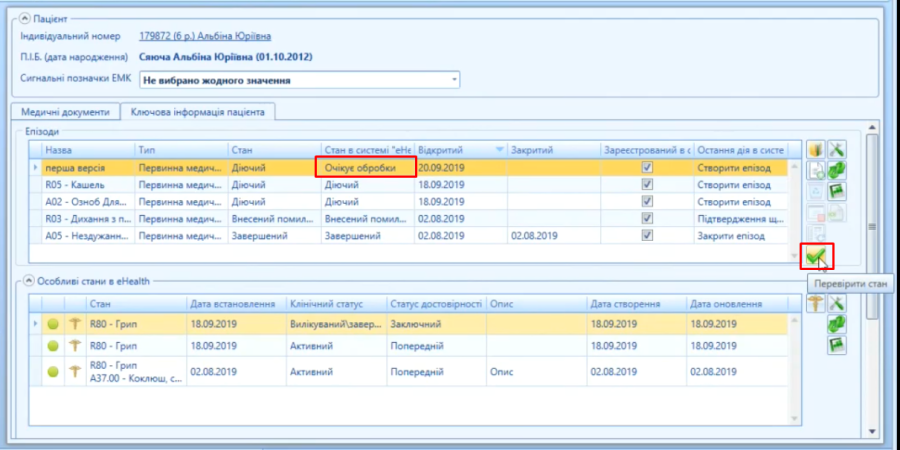Sort by Назва column header
Image resolution: width=900 pixels, height=450 pixels.
pos(88,150)
